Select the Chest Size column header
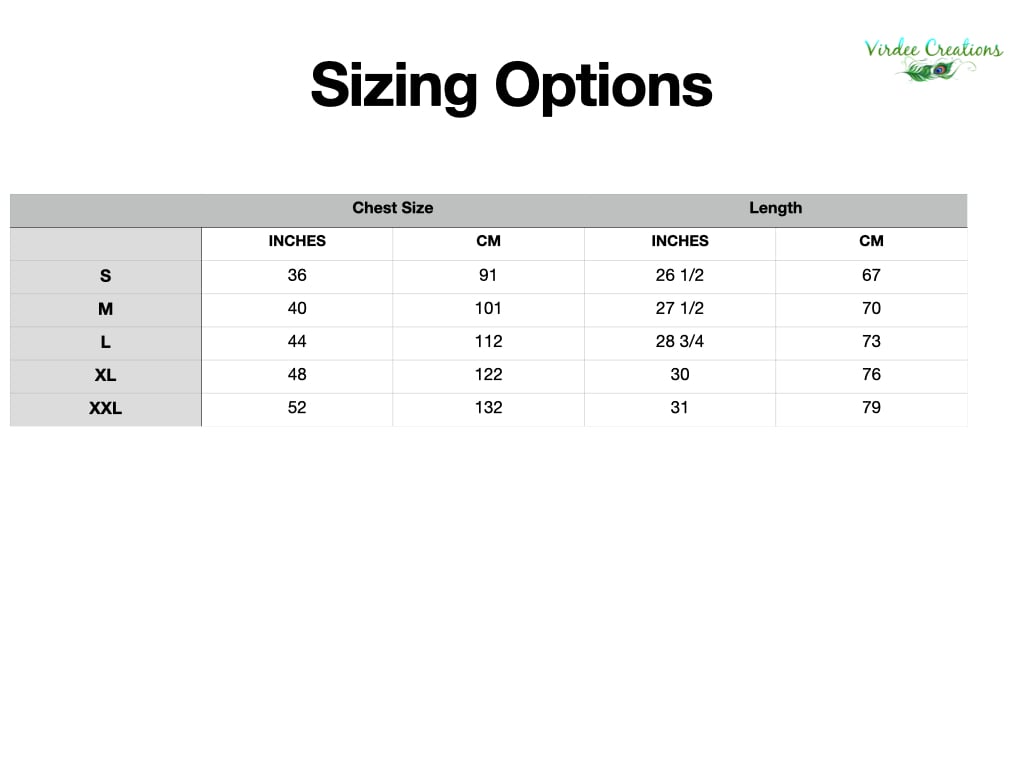Screen dimensions: 1024x768 click(x=392, y=208)
